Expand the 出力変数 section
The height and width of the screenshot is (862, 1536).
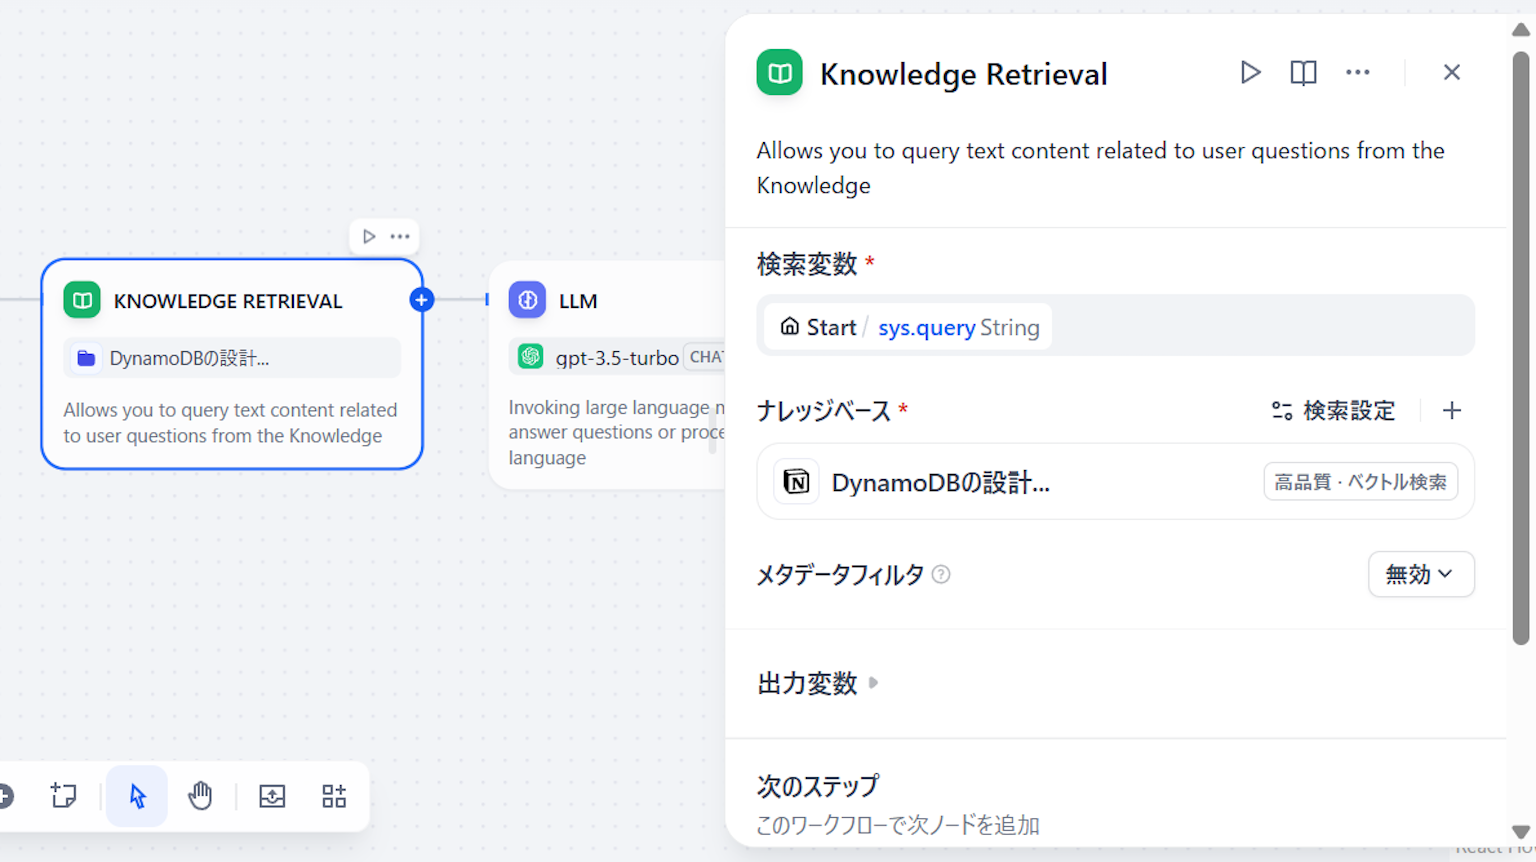[817, 683]
